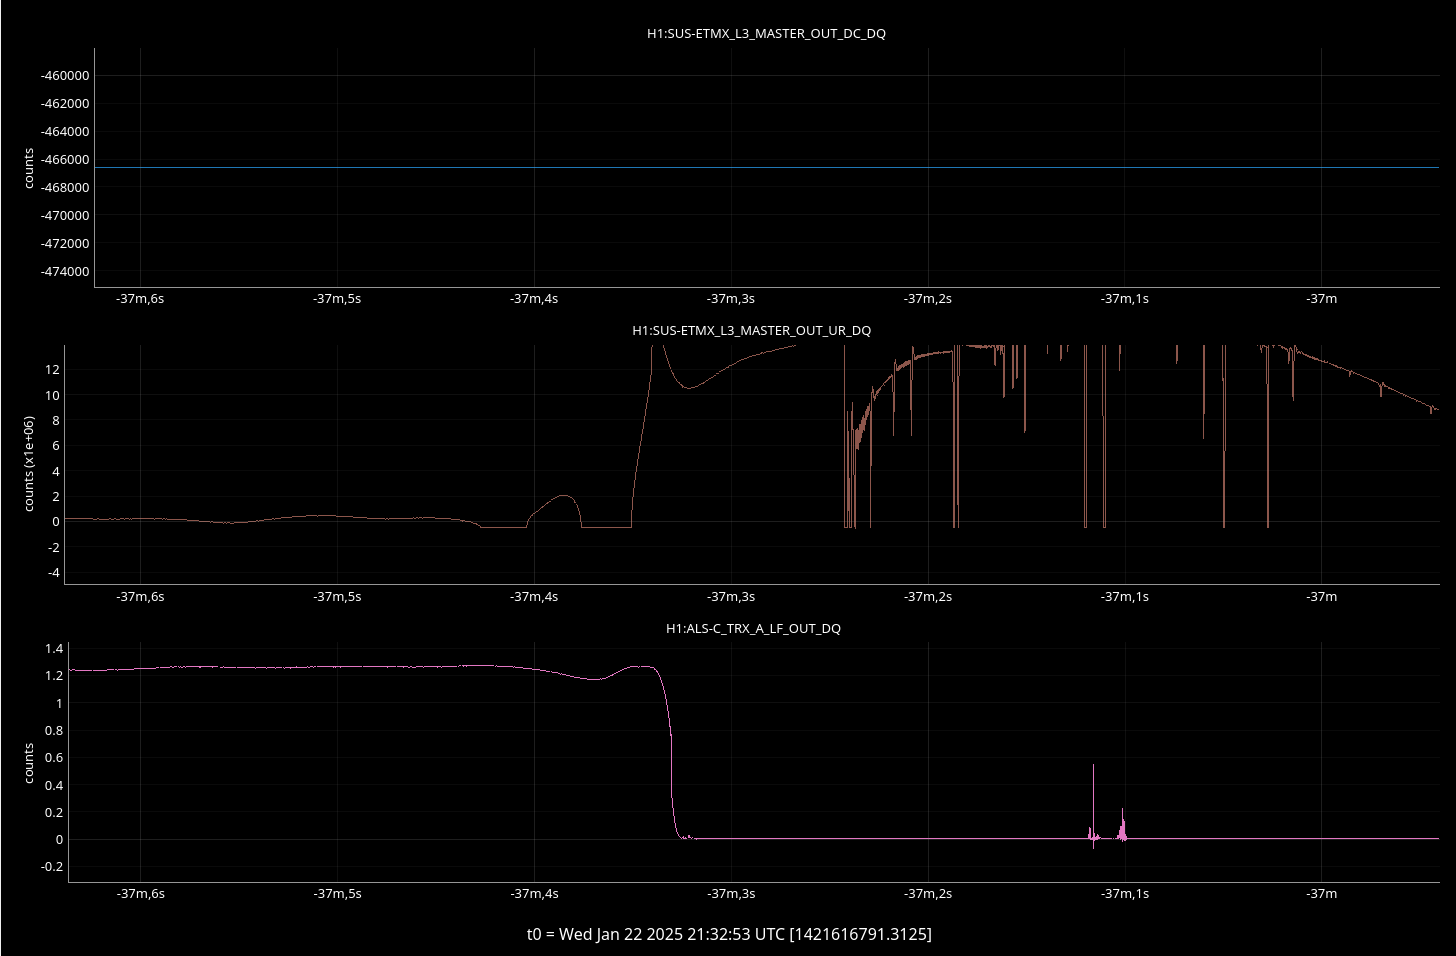Click the 12 tick label on the UR_DQ plot
The image size is (1456, 956).
(53, 369)
